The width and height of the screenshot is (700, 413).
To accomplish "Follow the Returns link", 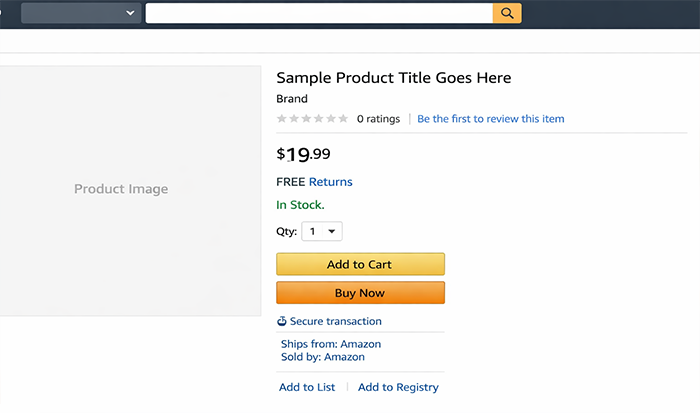I will point(330,182).
